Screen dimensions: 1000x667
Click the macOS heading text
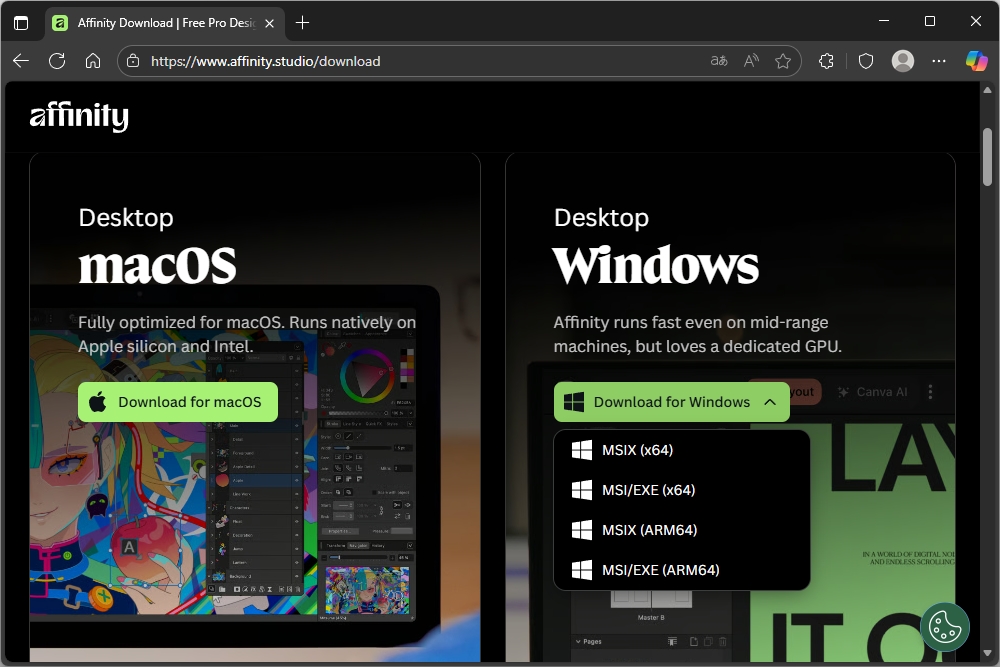158,265
